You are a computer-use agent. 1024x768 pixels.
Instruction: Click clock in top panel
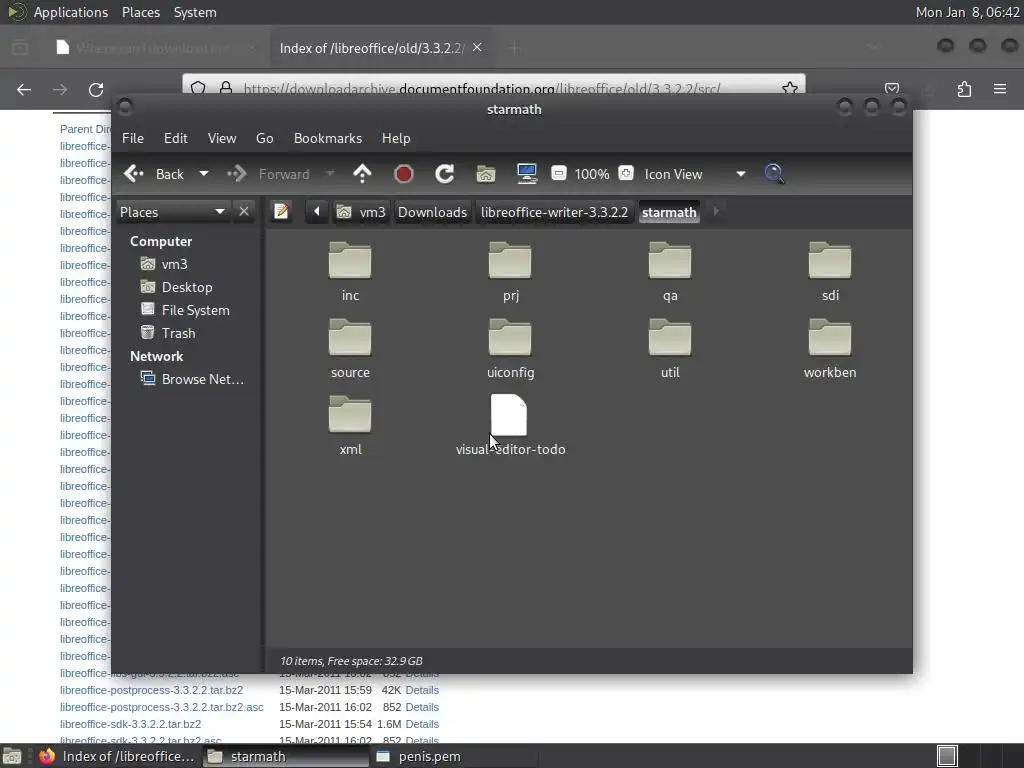(967, 12)
